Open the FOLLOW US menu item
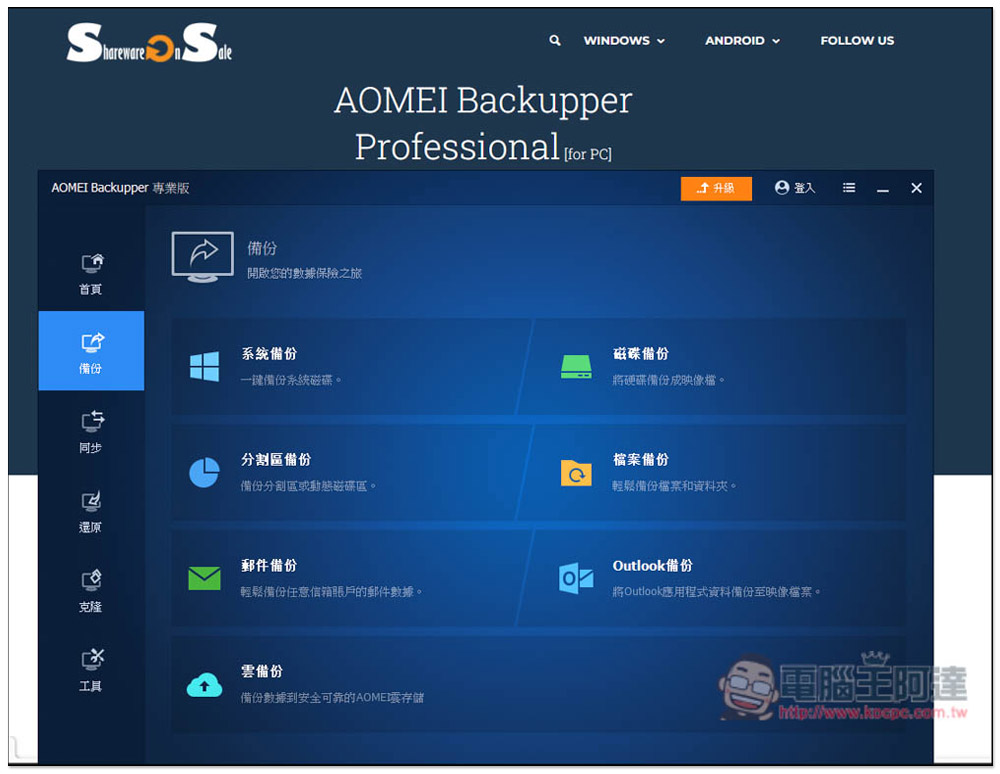This screenshot has width=1000, height=774. pos(857,41)
